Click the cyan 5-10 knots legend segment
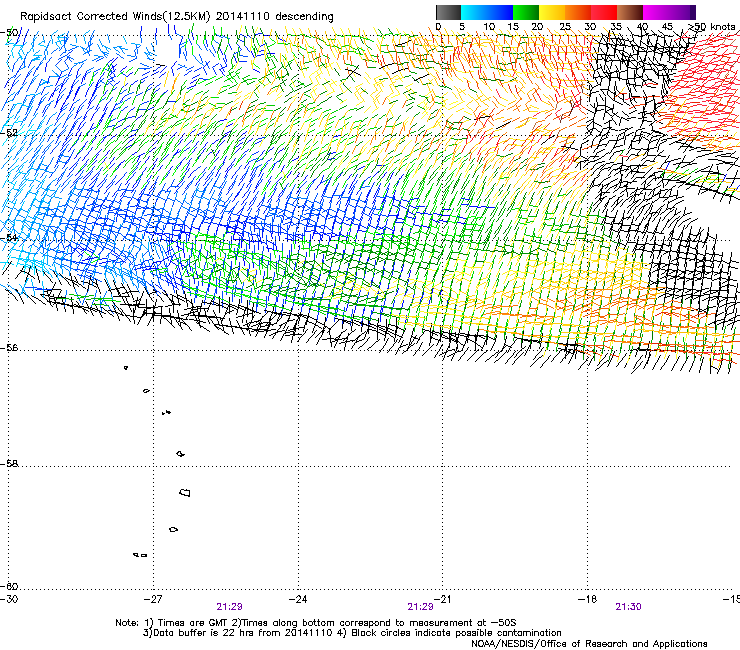 [x=474, y=12]
